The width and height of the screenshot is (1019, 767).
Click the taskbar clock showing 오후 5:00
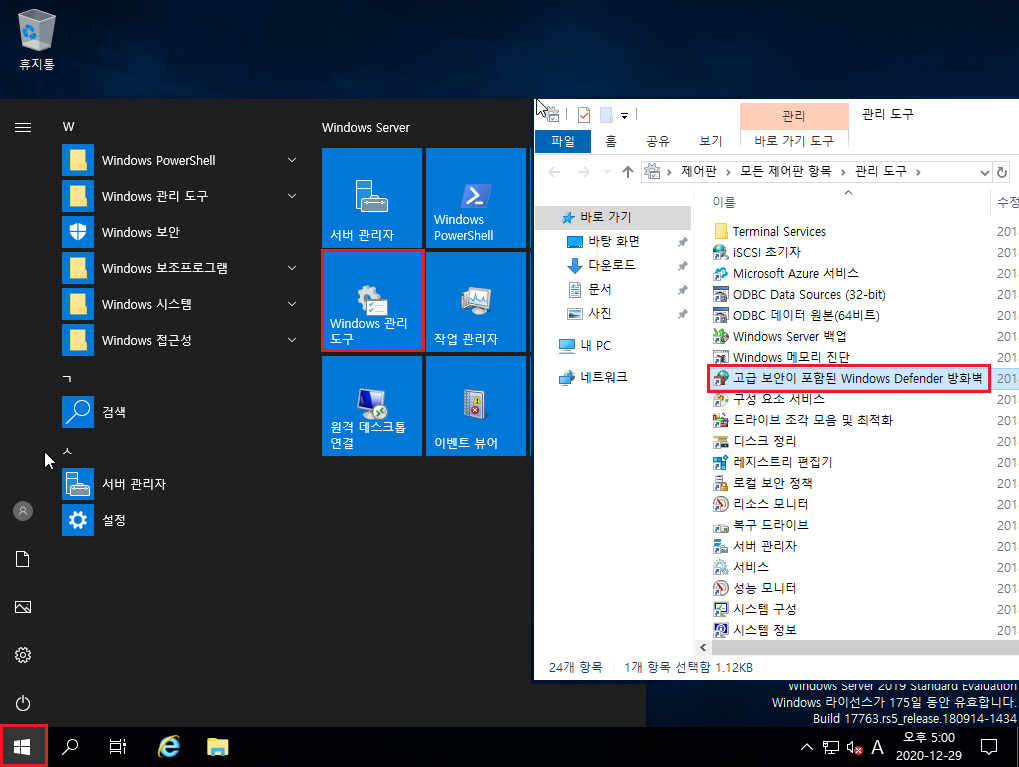coord(929,747)
